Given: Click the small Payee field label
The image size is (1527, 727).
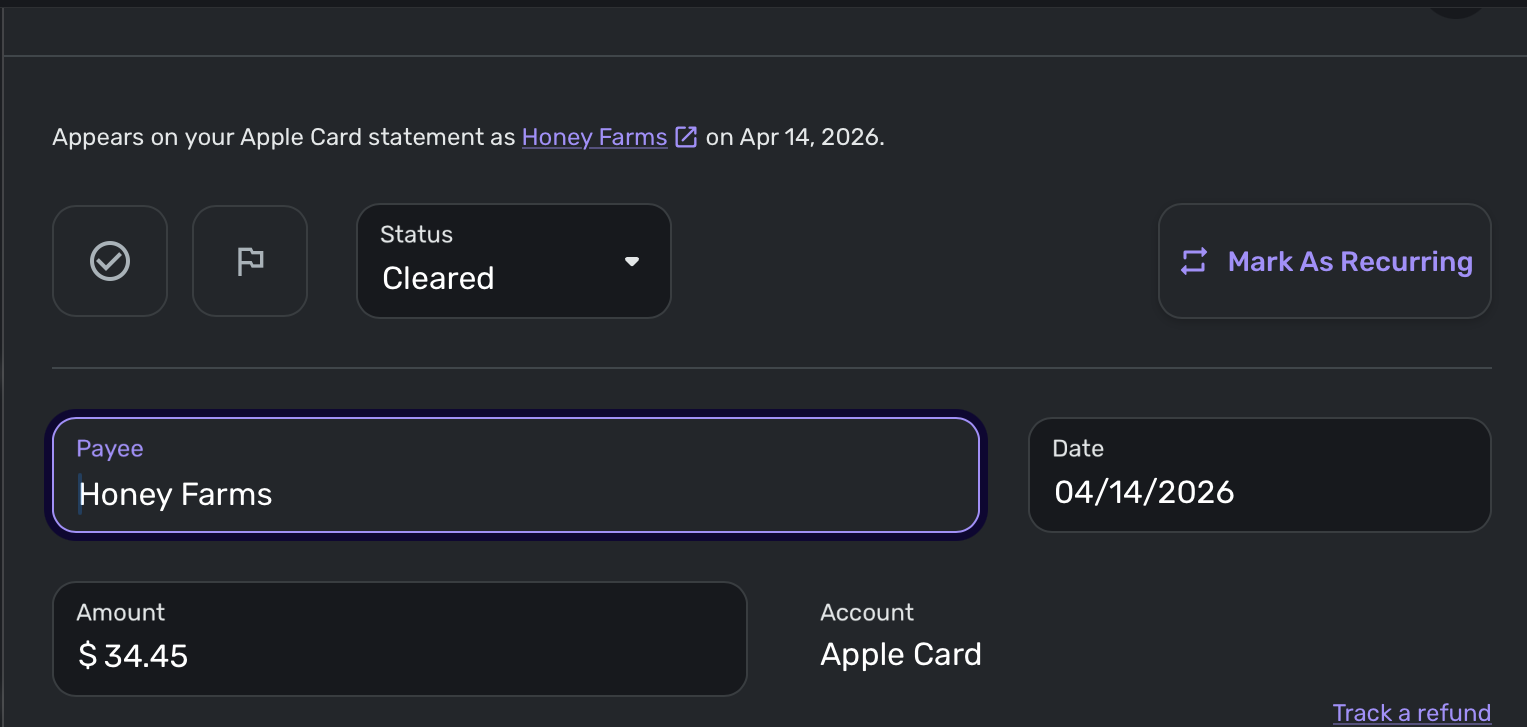Looking at the screenshot, I should pos(110,449).
